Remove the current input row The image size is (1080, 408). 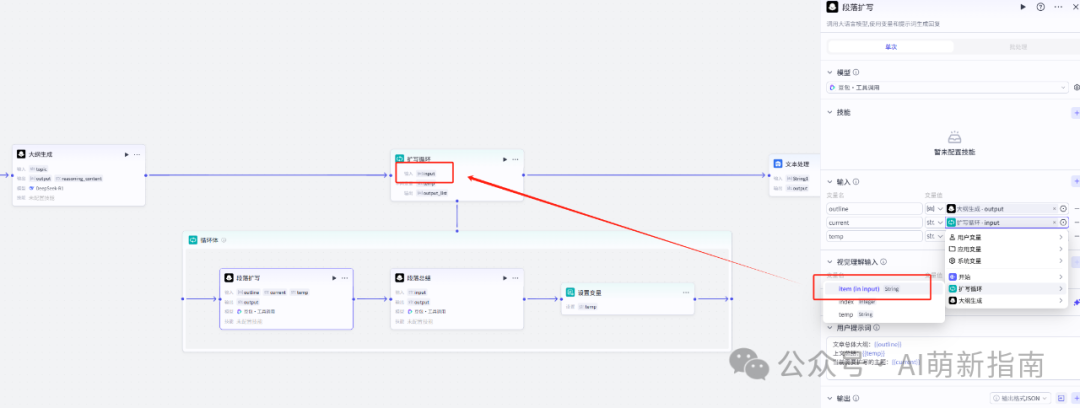coord(1077,223)
